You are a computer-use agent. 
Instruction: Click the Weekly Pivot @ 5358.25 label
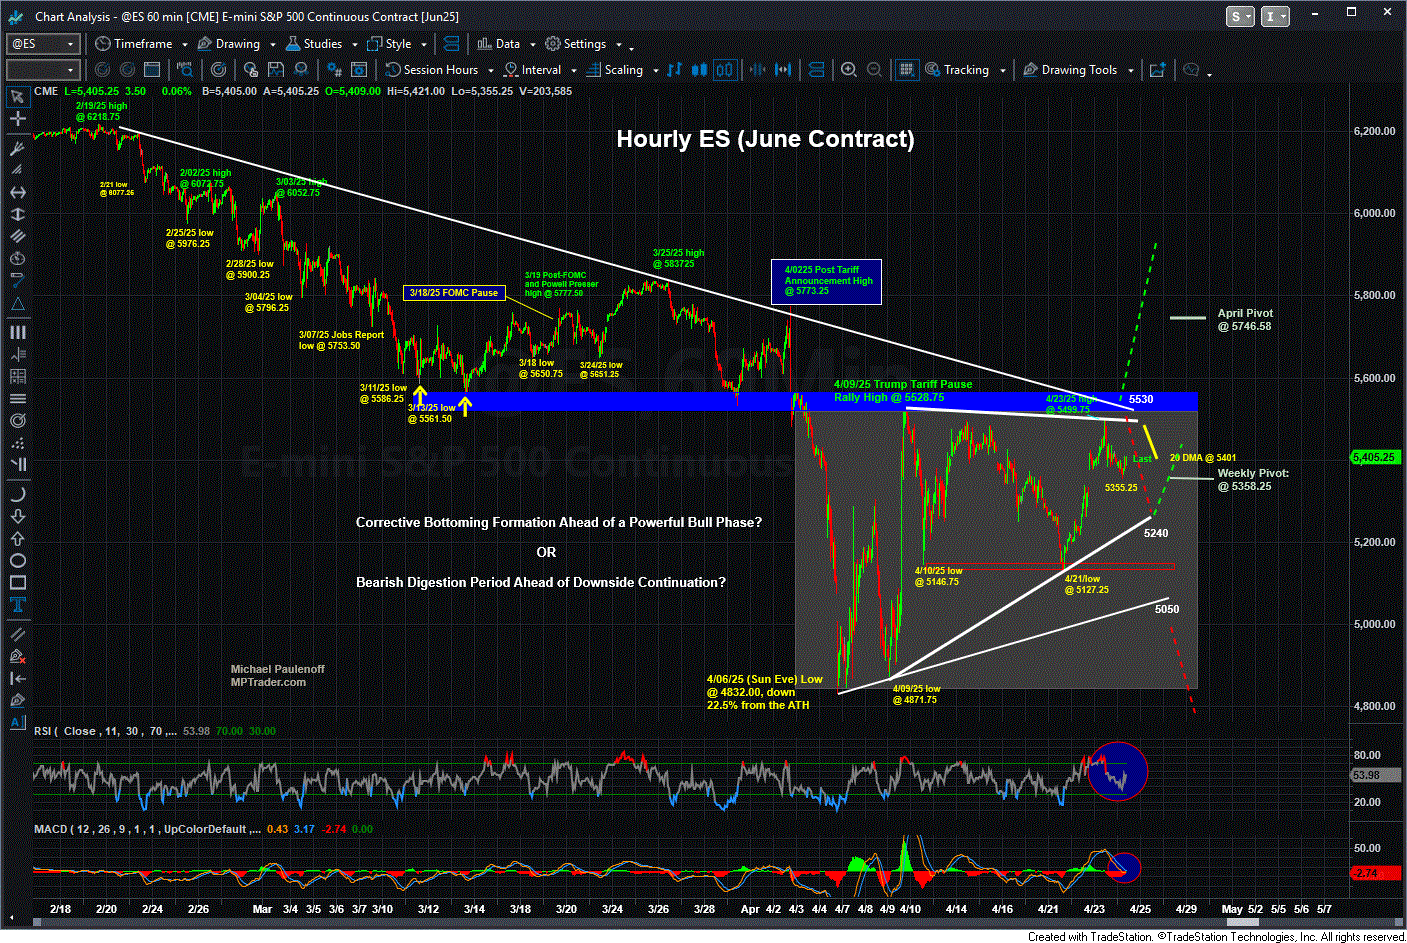coord(1252,480)
